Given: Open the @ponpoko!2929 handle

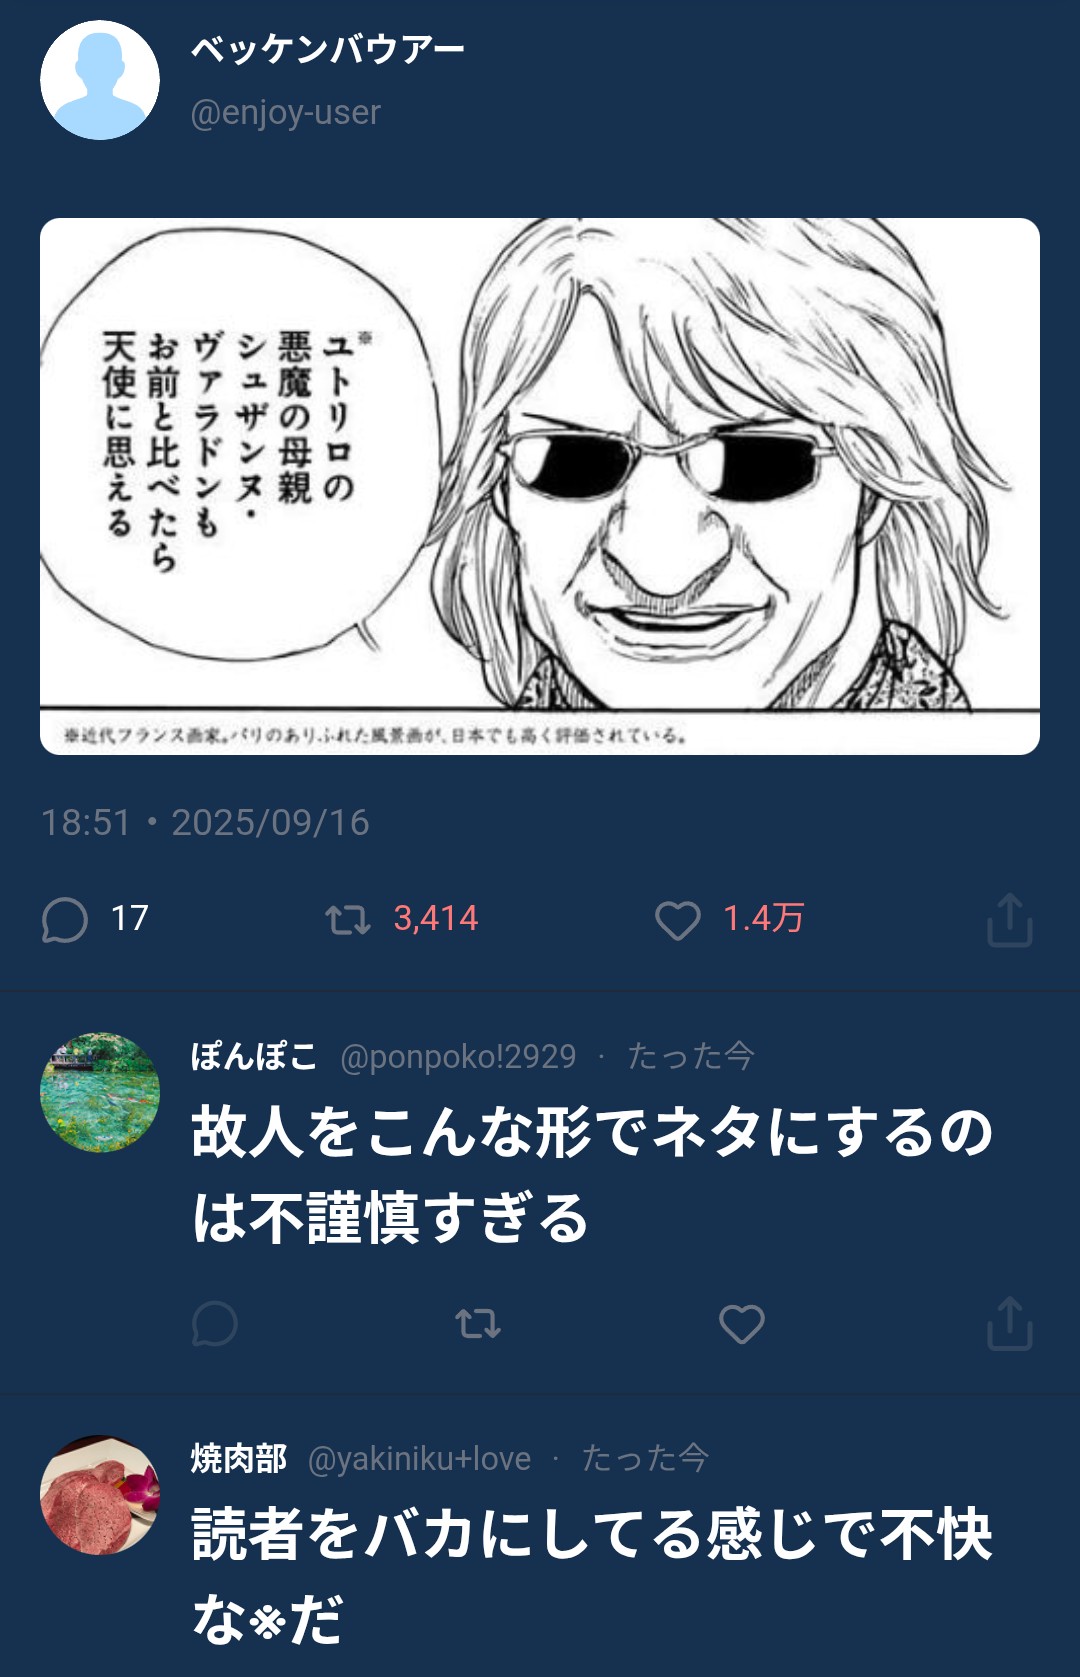Looking at the screenshot, I should tap(458, 1056).
